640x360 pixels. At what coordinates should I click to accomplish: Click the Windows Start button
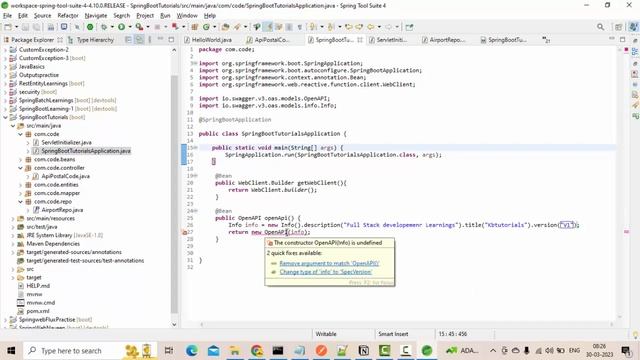tap(11, 351)
